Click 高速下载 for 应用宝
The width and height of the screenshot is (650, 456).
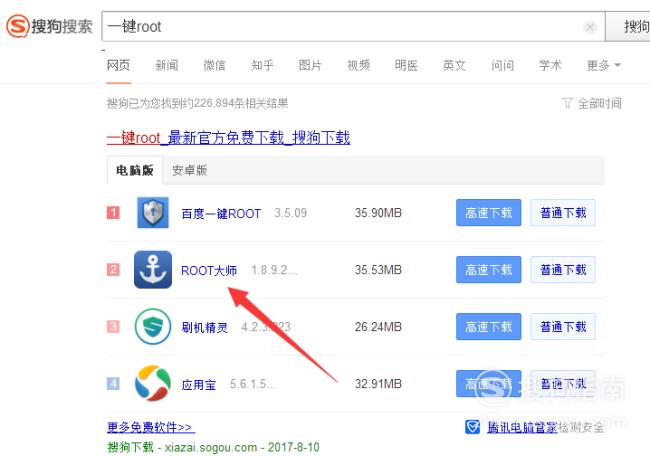click(488, 383)
